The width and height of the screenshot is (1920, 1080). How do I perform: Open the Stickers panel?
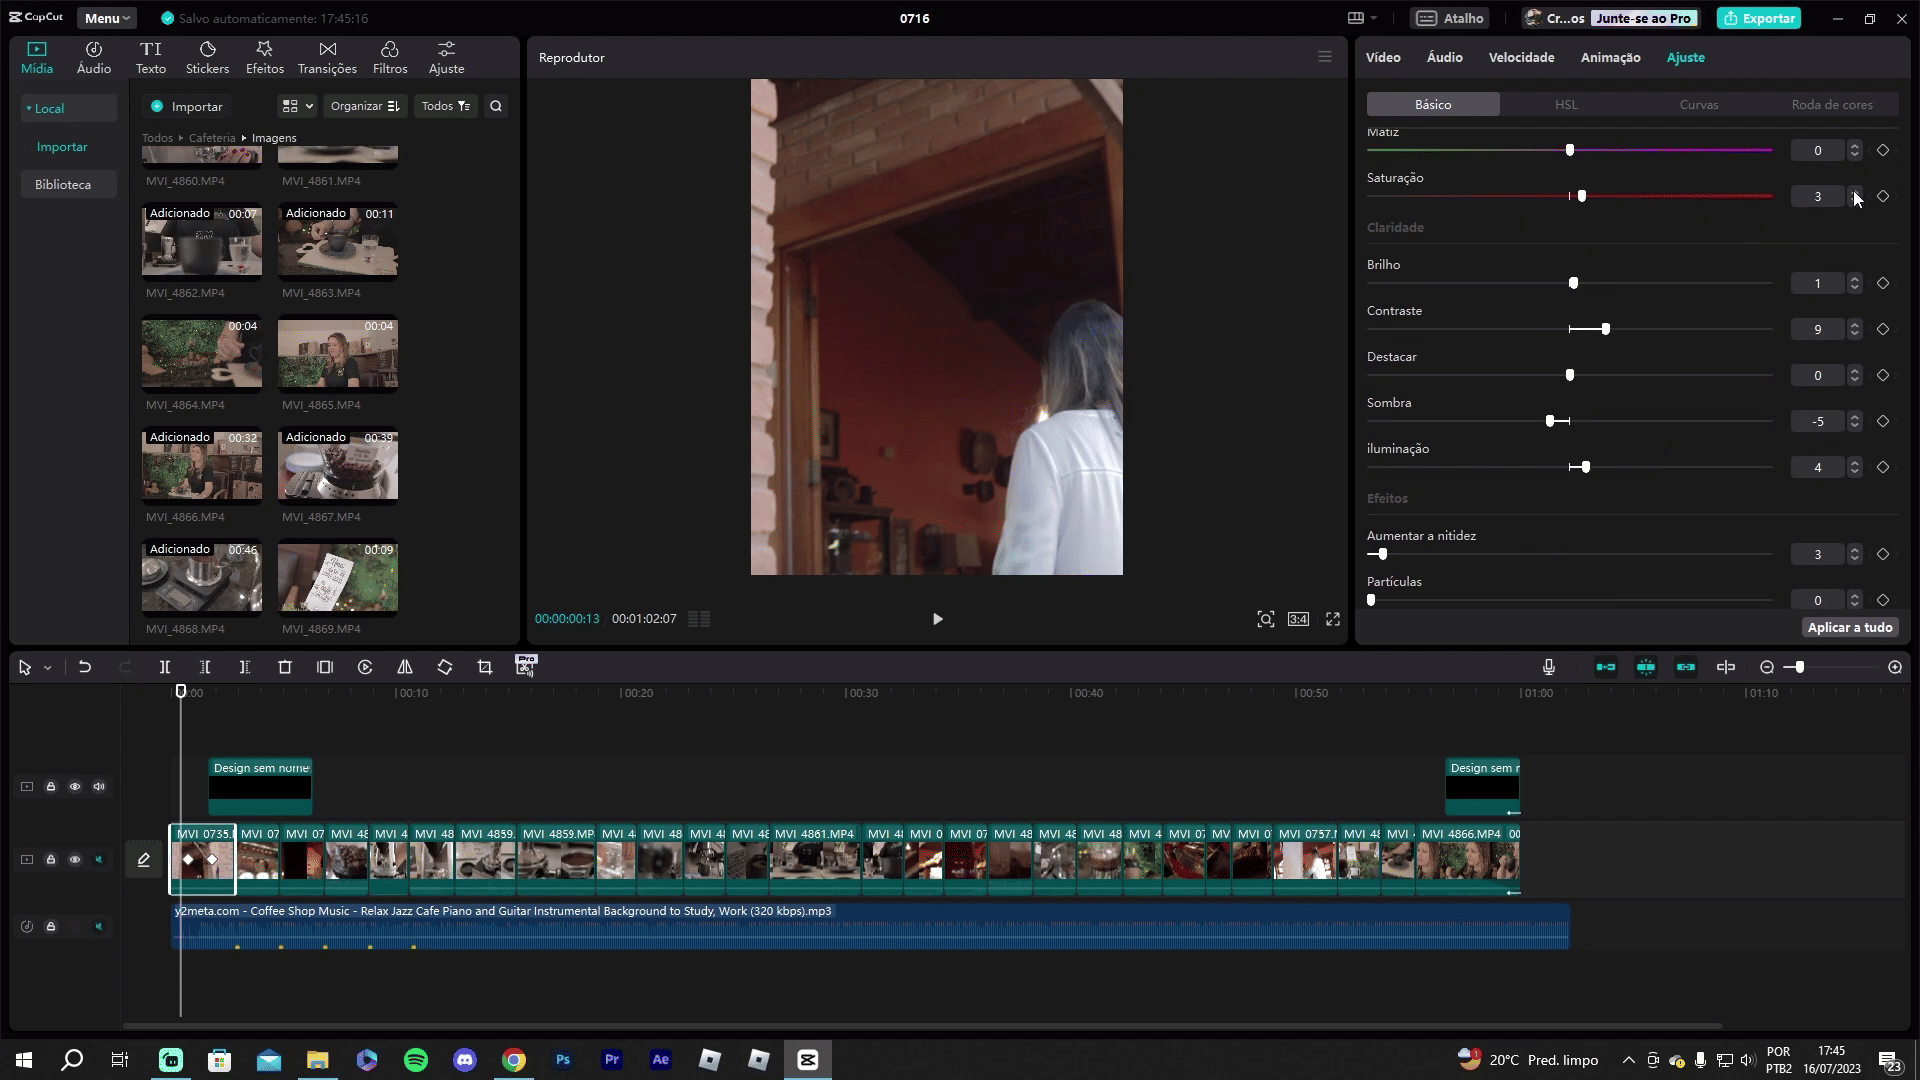207,58
